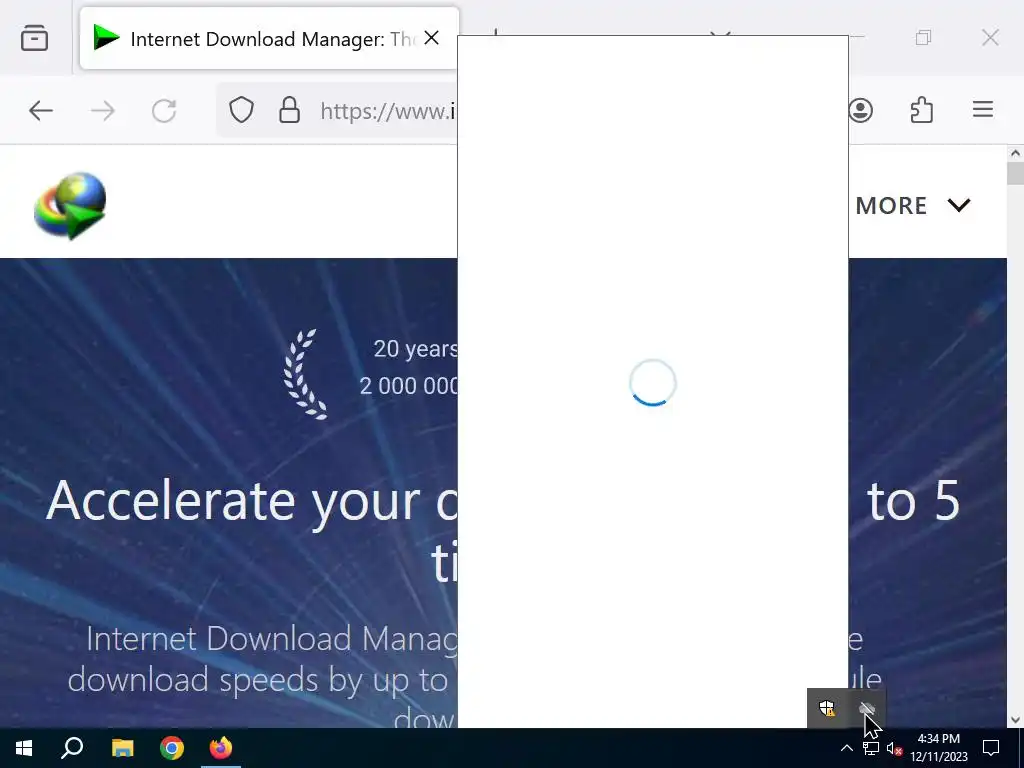This screenshot has height=768, width=1024.
Task: Collapse the hidden tray icons chevron
Action: pyautogui.click(x=846, y=748)
